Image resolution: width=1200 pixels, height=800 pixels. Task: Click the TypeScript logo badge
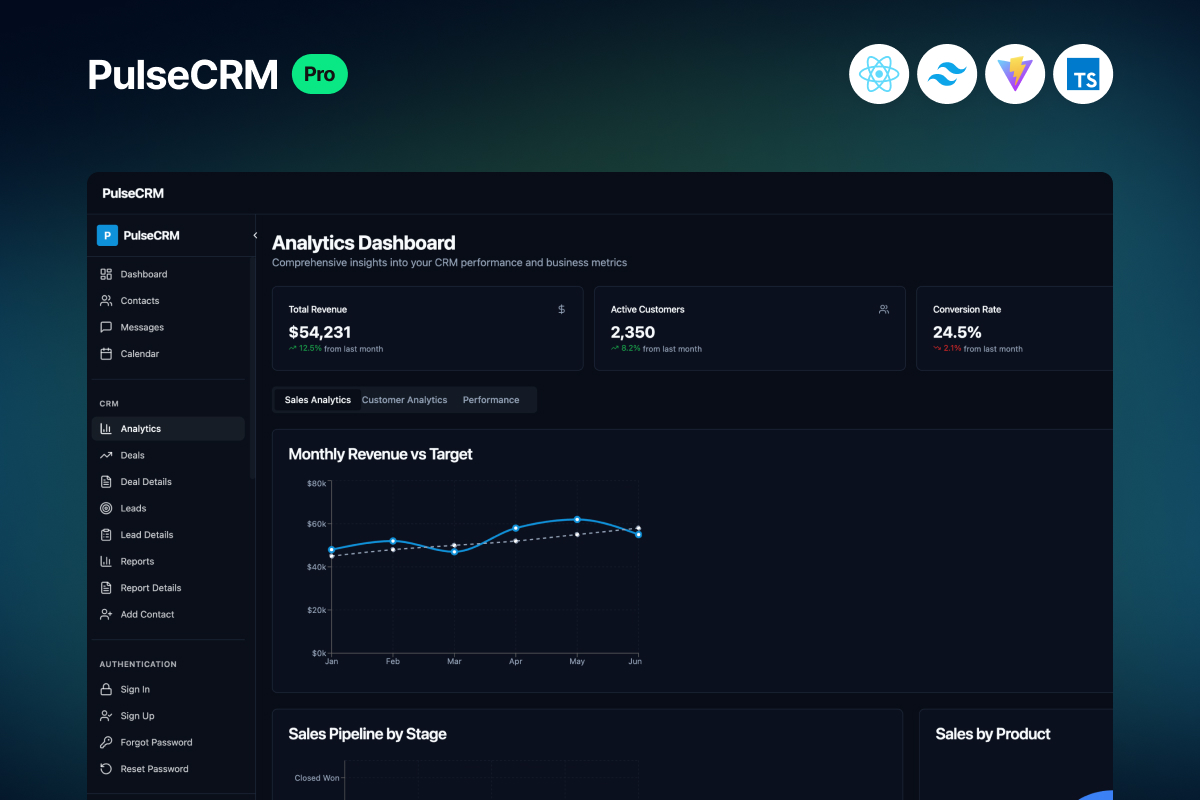[x=1083, y=74]
